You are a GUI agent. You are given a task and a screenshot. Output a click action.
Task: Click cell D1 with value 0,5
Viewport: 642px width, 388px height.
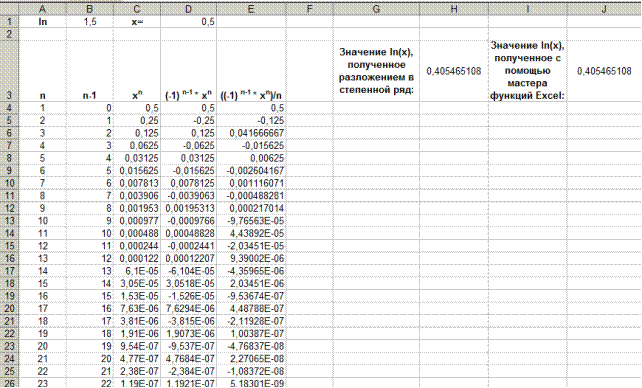[x=188, y=22]
